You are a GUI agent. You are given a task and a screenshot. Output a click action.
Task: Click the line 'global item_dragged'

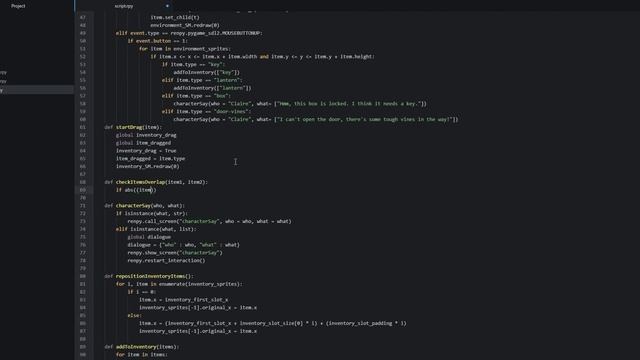tap(143, 143)
